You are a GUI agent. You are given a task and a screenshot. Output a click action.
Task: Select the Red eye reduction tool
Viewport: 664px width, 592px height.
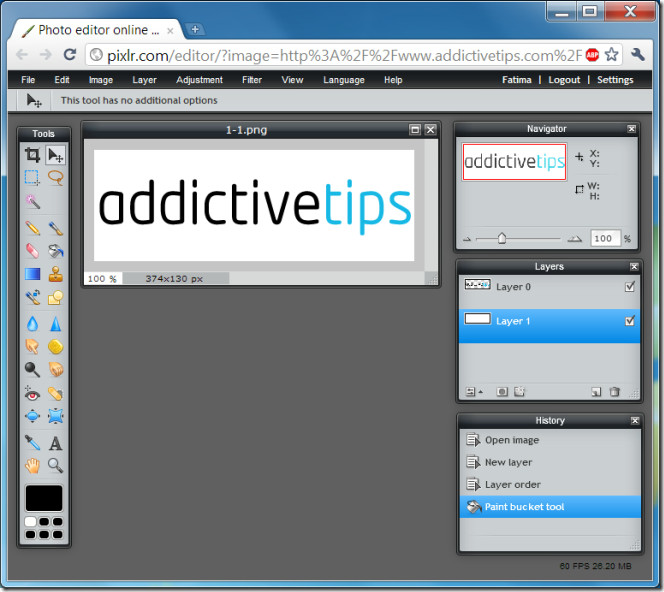(32, 394)
